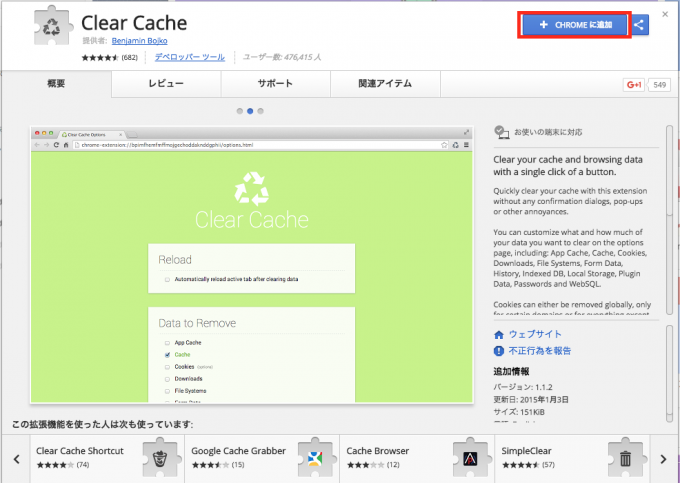
Task: Click the bookmark star in the preview address bar
Action: pos(444,145)
